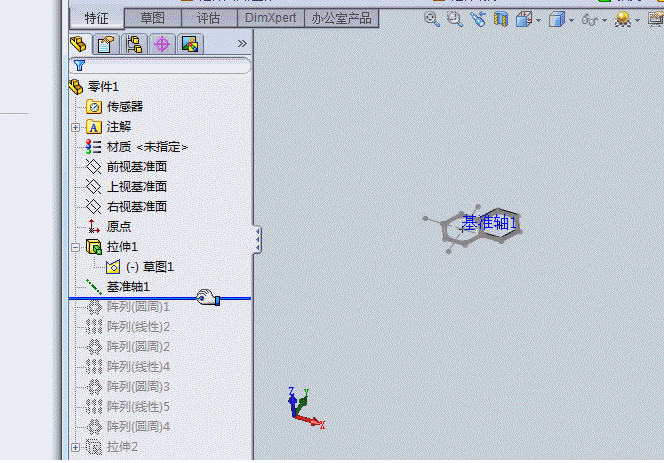Click the previous view icon
Screen dimensions: 664x463
coord(478,19)
